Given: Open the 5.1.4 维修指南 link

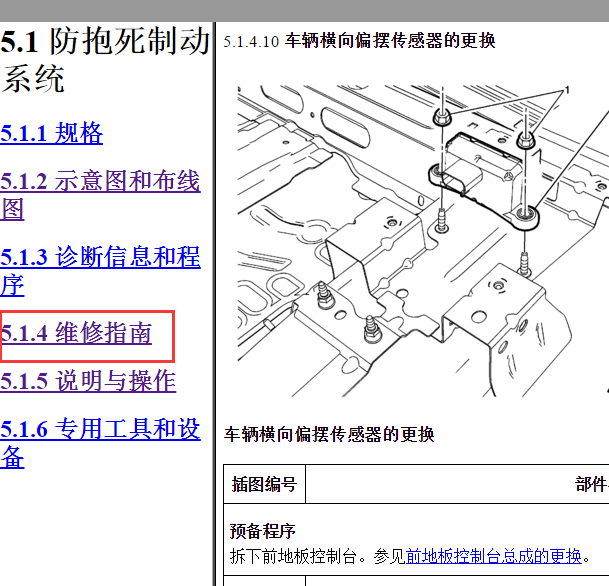Looking at the screenshot, I should click(76, 333).
